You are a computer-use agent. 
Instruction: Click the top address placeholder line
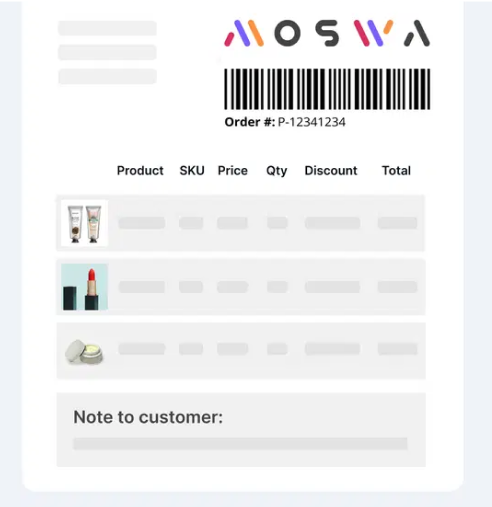107,28
